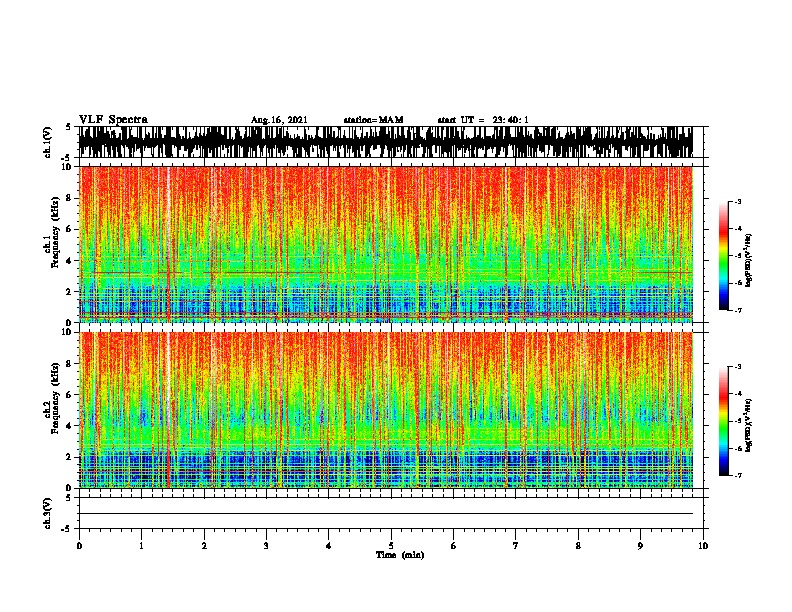Click the ch.2 spectrogram panel

point(385,410)
